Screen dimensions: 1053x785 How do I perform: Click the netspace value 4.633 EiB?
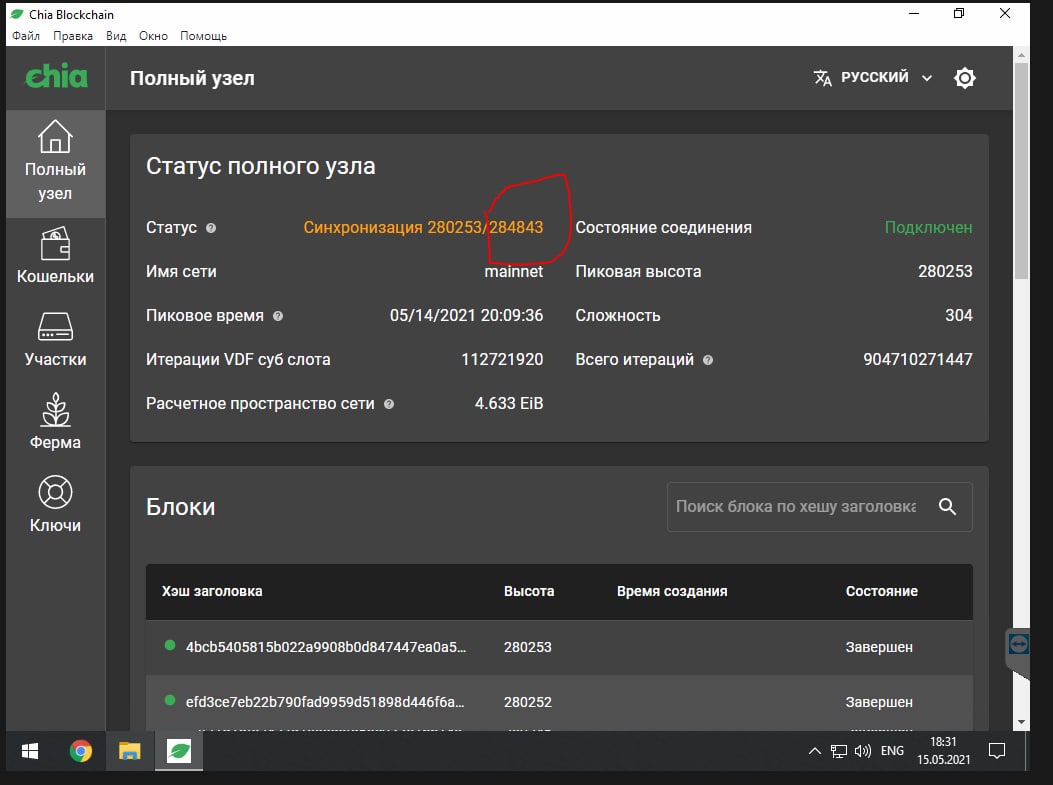pyautogui.click(x=509, y=404)
